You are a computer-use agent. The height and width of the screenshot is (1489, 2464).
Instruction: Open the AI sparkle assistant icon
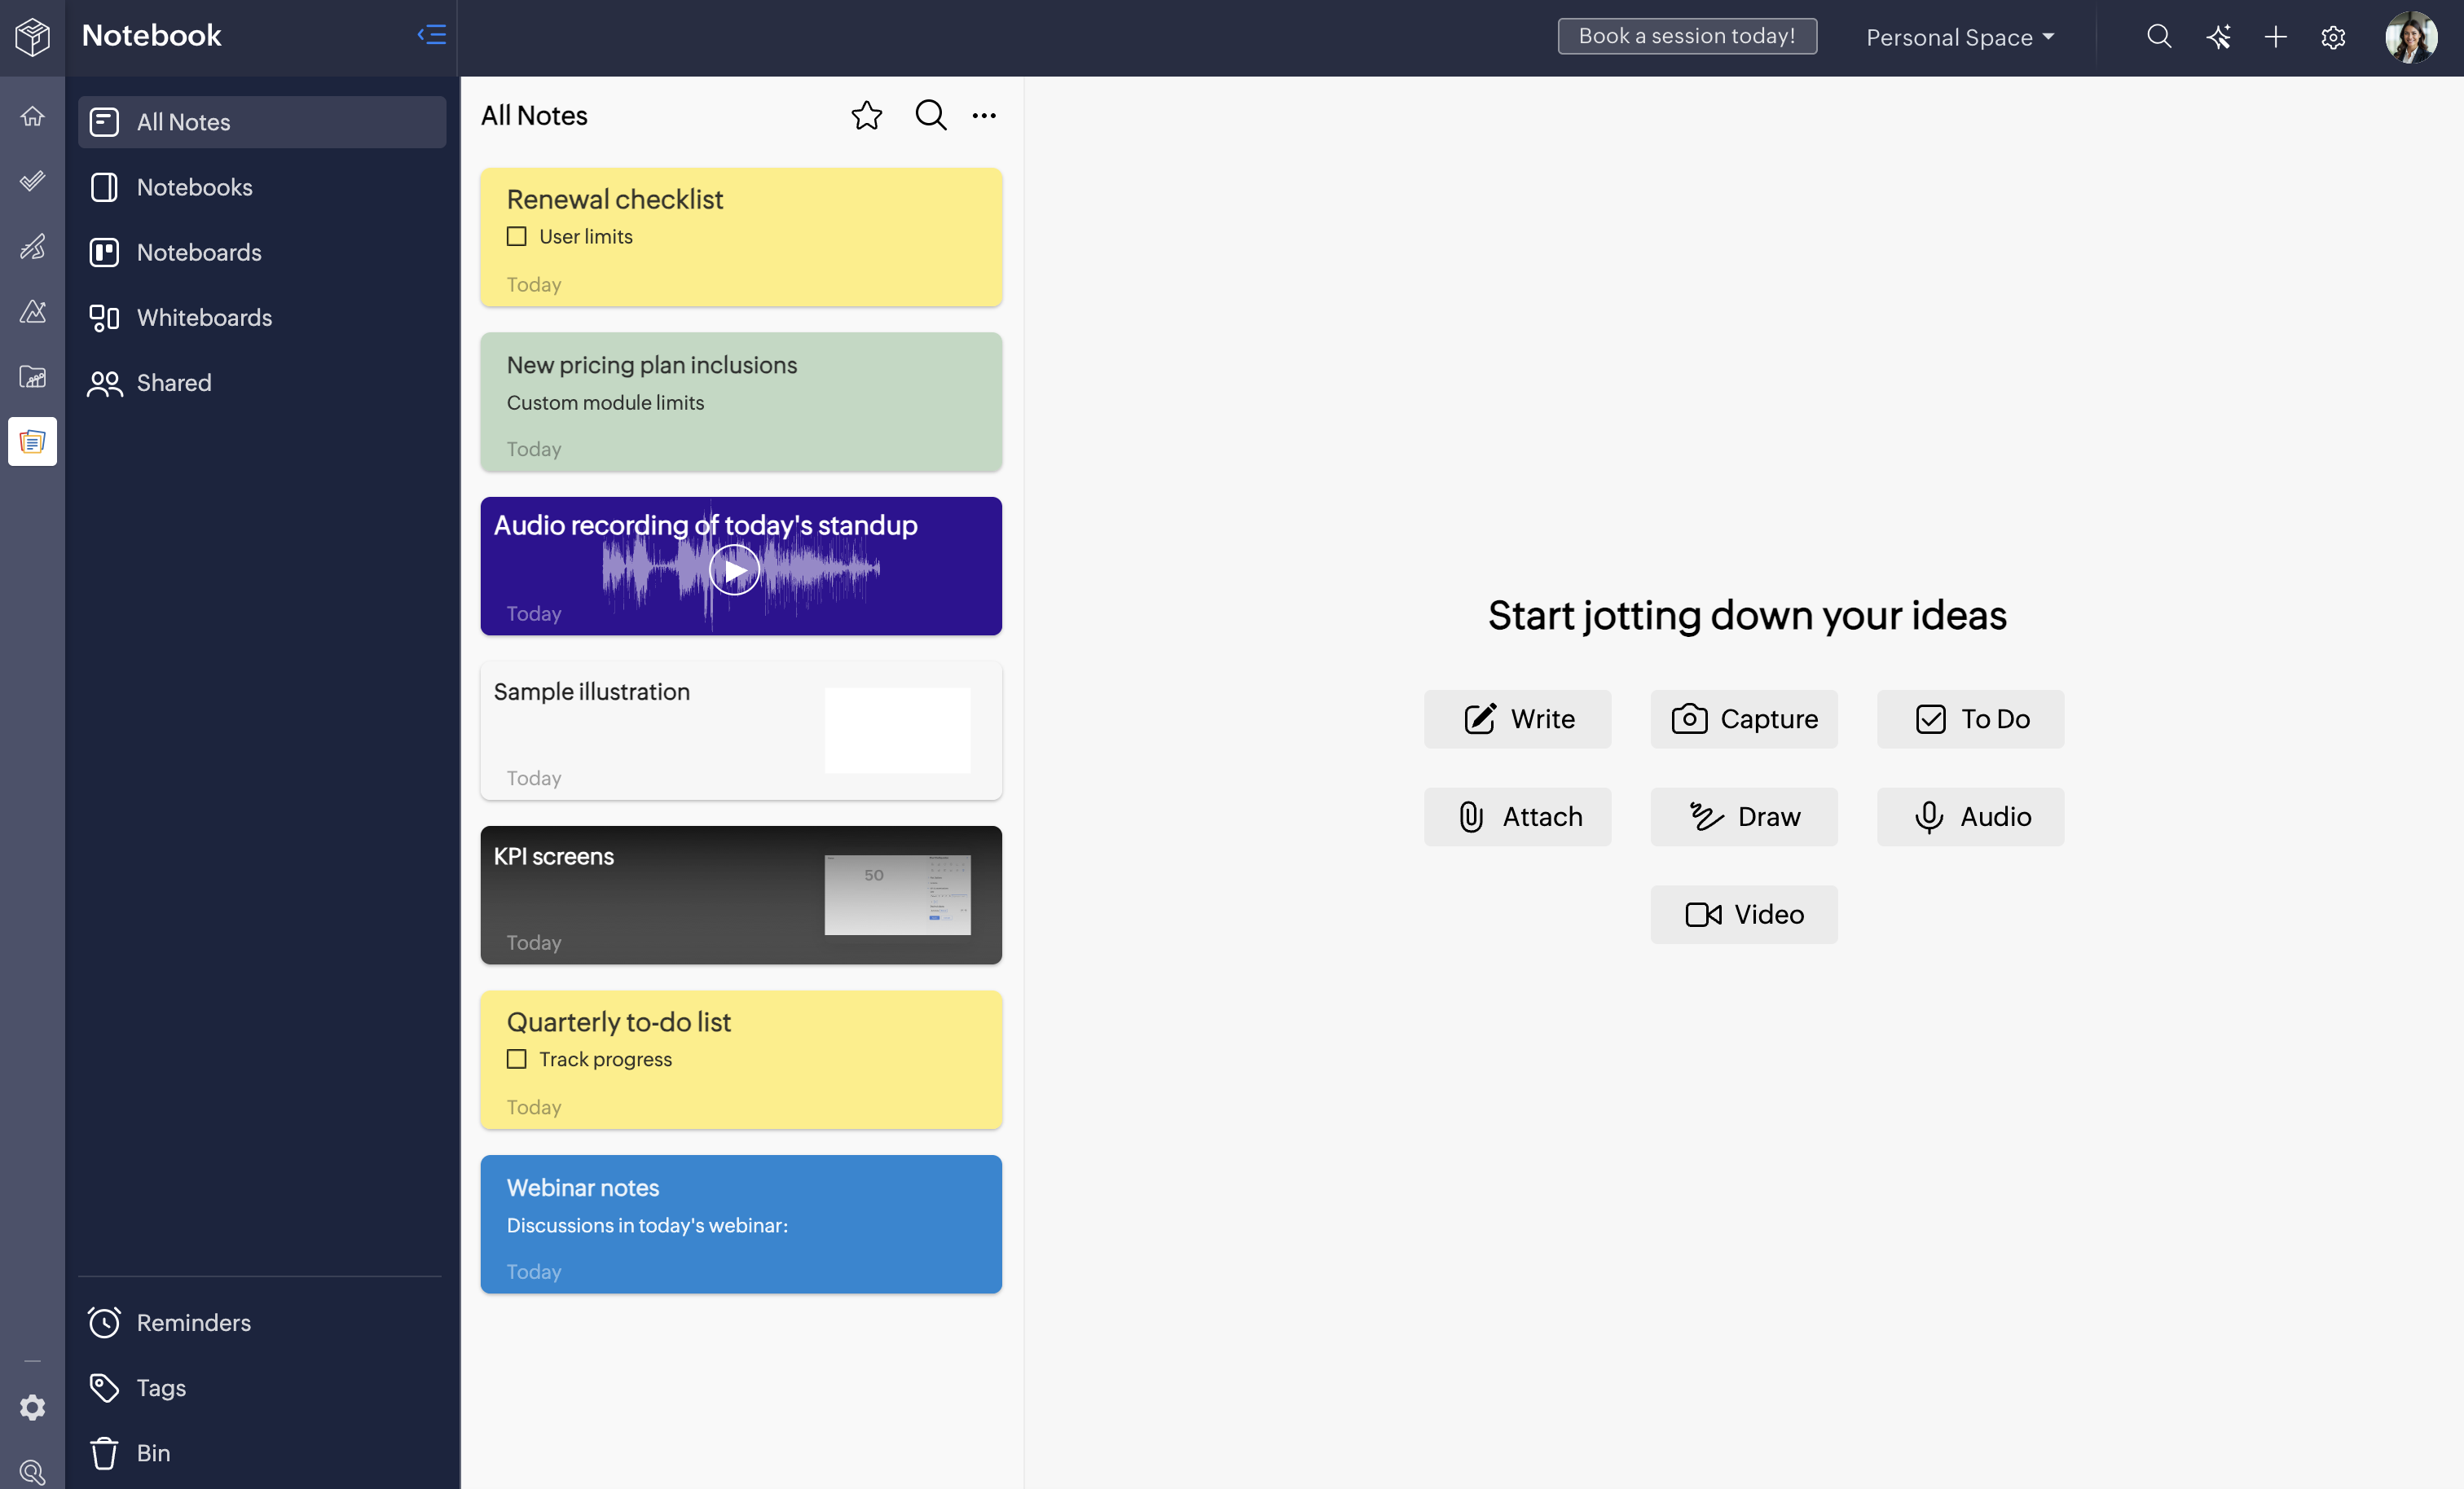pos(2218,37)
